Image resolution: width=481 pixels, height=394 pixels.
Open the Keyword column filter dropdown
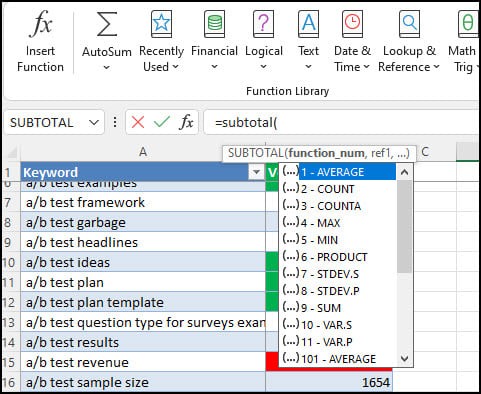click(x=256, y=172)
